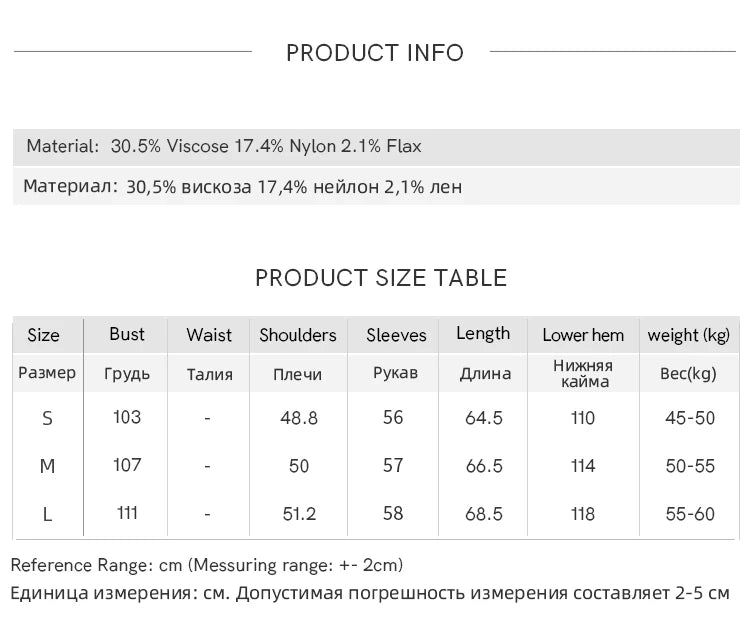Select the Length column header

click(x=483, y=334)
